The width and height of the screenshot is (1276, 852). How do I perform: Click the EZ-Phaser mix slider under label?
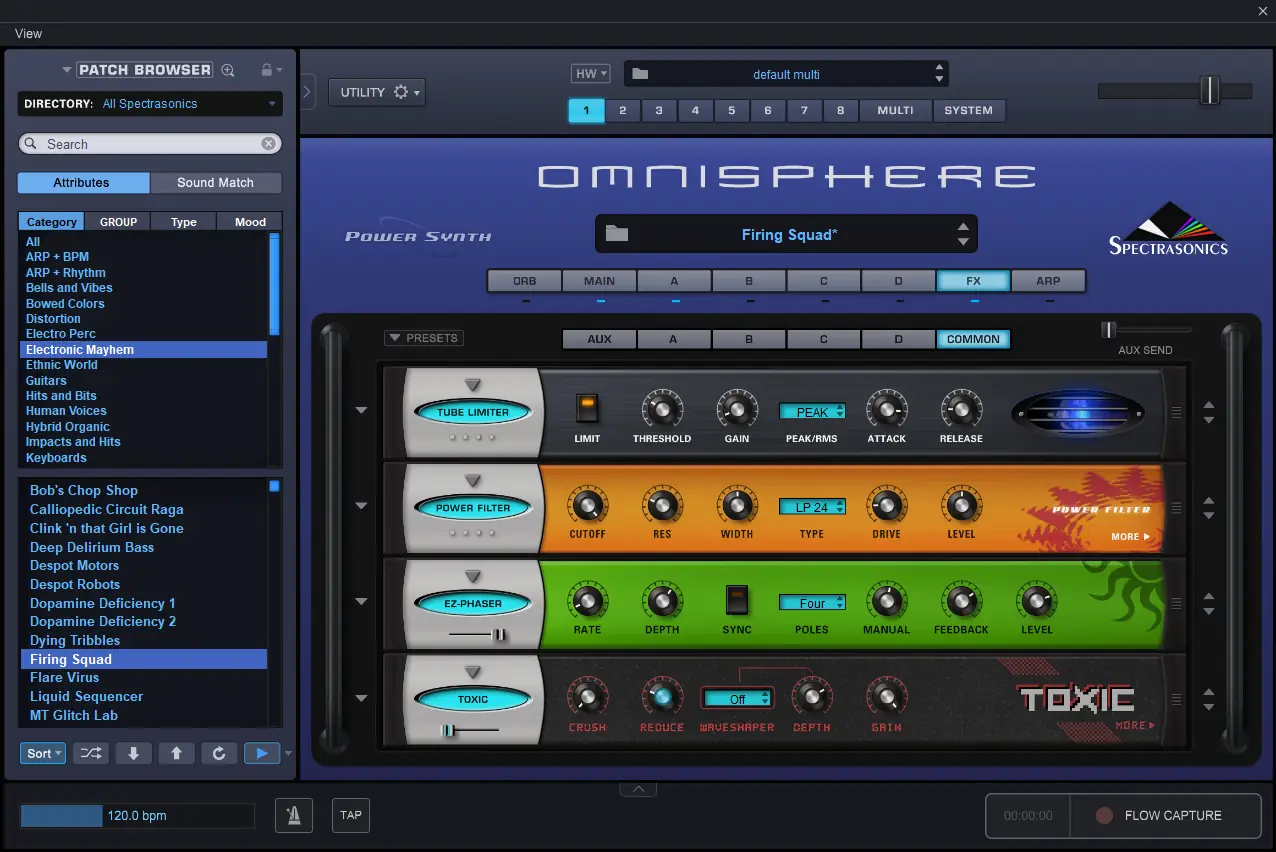(x=478, y=634)
